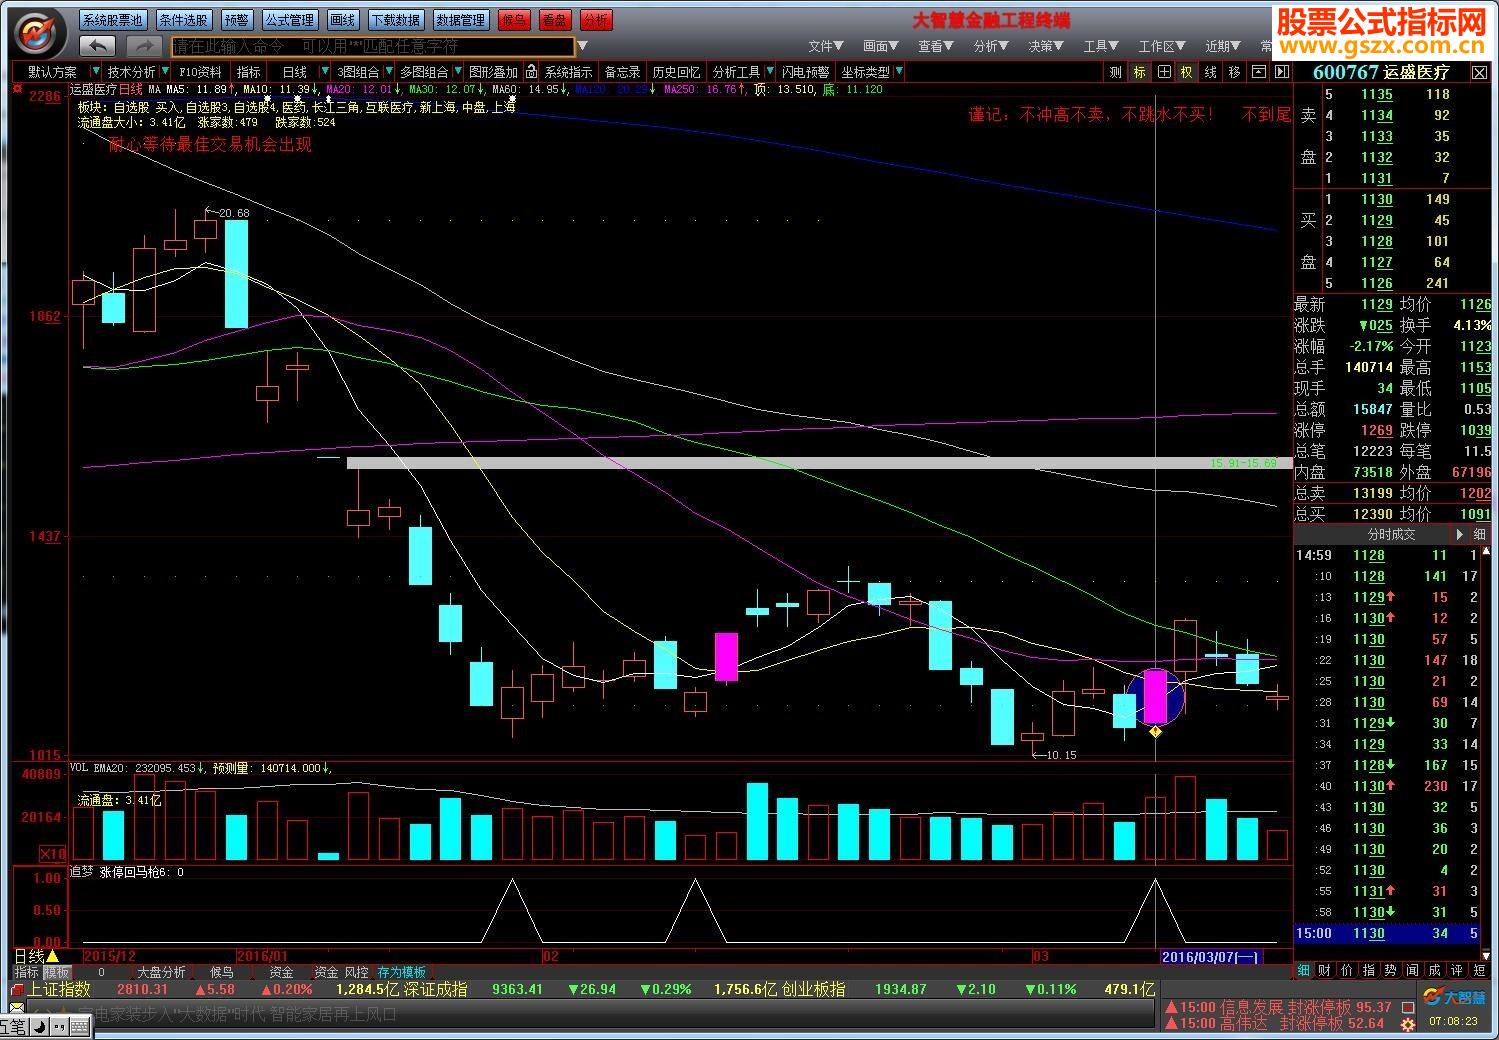This screenshot has height=1040, width=1499.
Task: Click the round DZH application logo
Action: tap(35, 34)
